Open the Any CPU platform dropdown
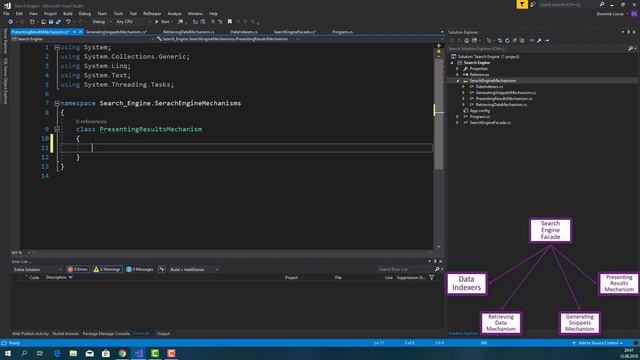The width and height of the screenshot is (640, 360). click(x=133, y=22)
